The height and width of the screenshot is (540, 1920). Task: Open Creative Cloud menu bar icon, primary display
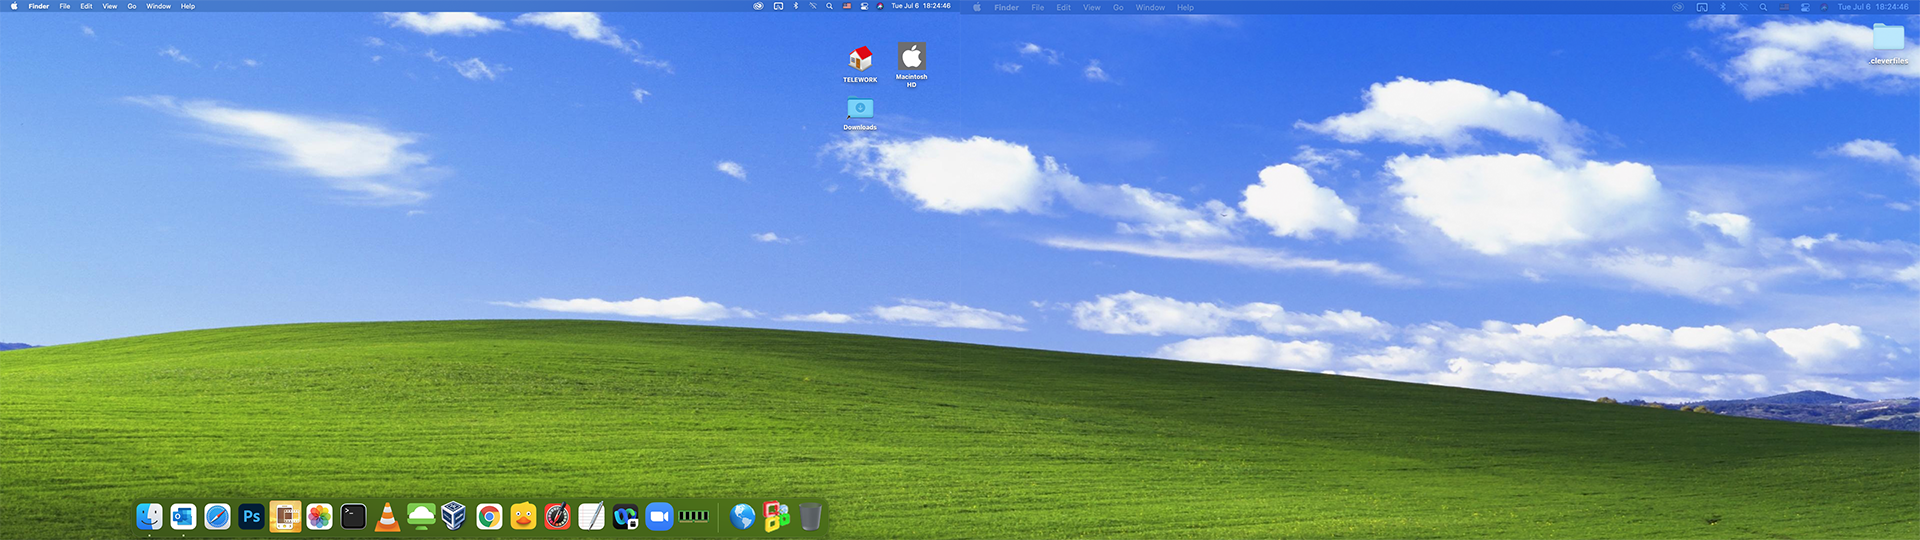[x=758, y=6]
